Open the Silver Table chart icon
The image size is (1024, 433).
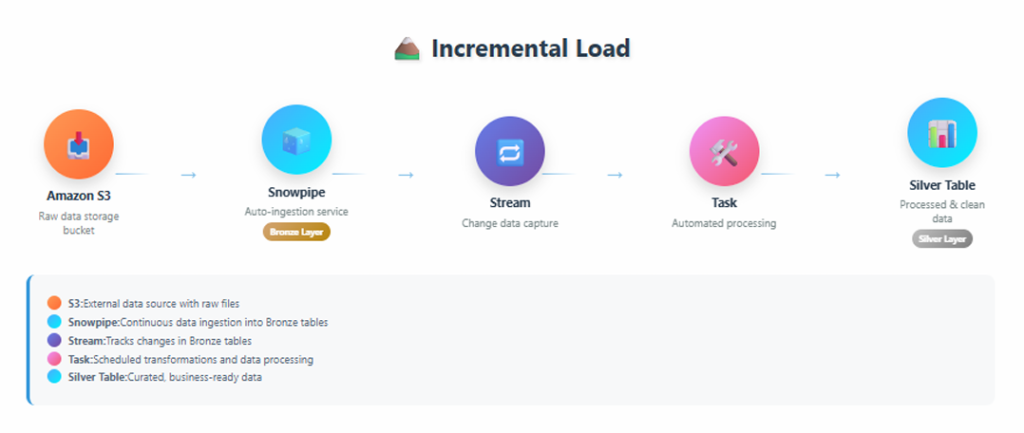tap(941, 133)
